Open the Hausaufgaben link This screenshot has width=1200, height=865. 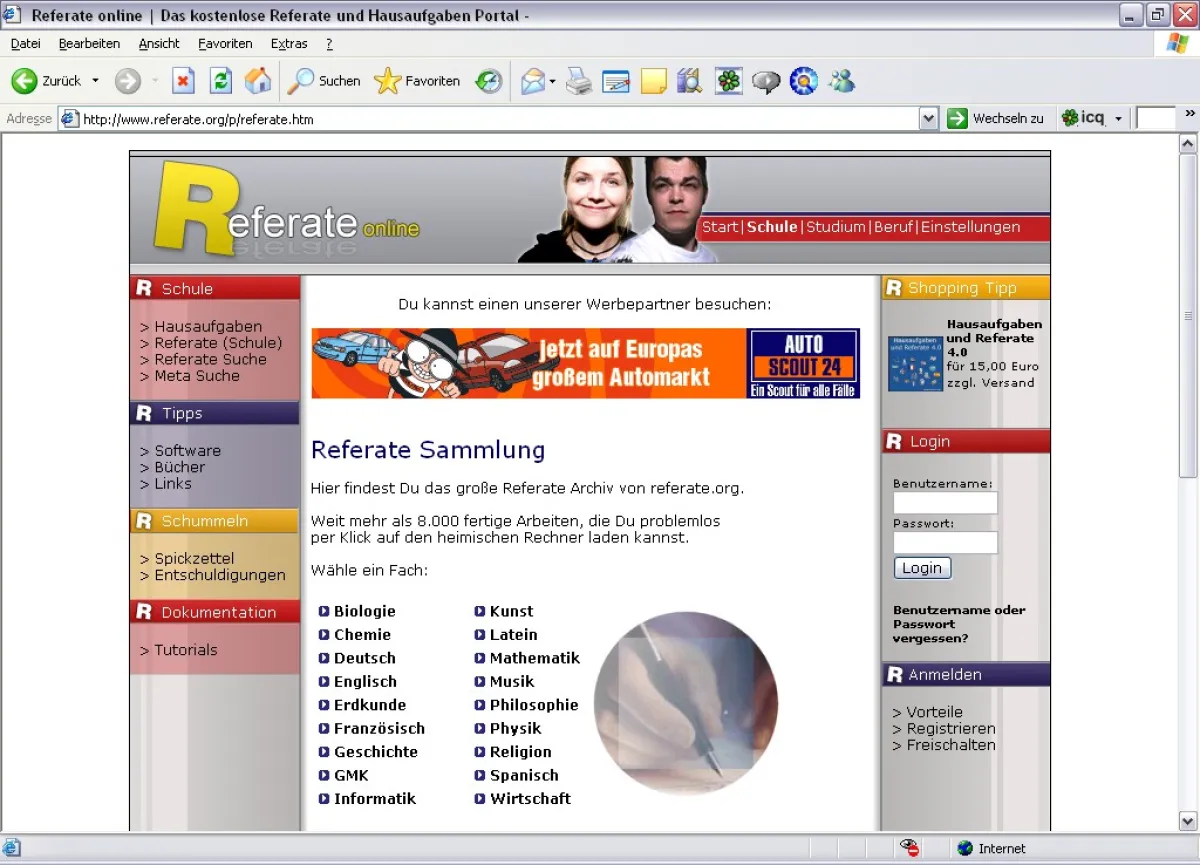click(x=210, y=326)
